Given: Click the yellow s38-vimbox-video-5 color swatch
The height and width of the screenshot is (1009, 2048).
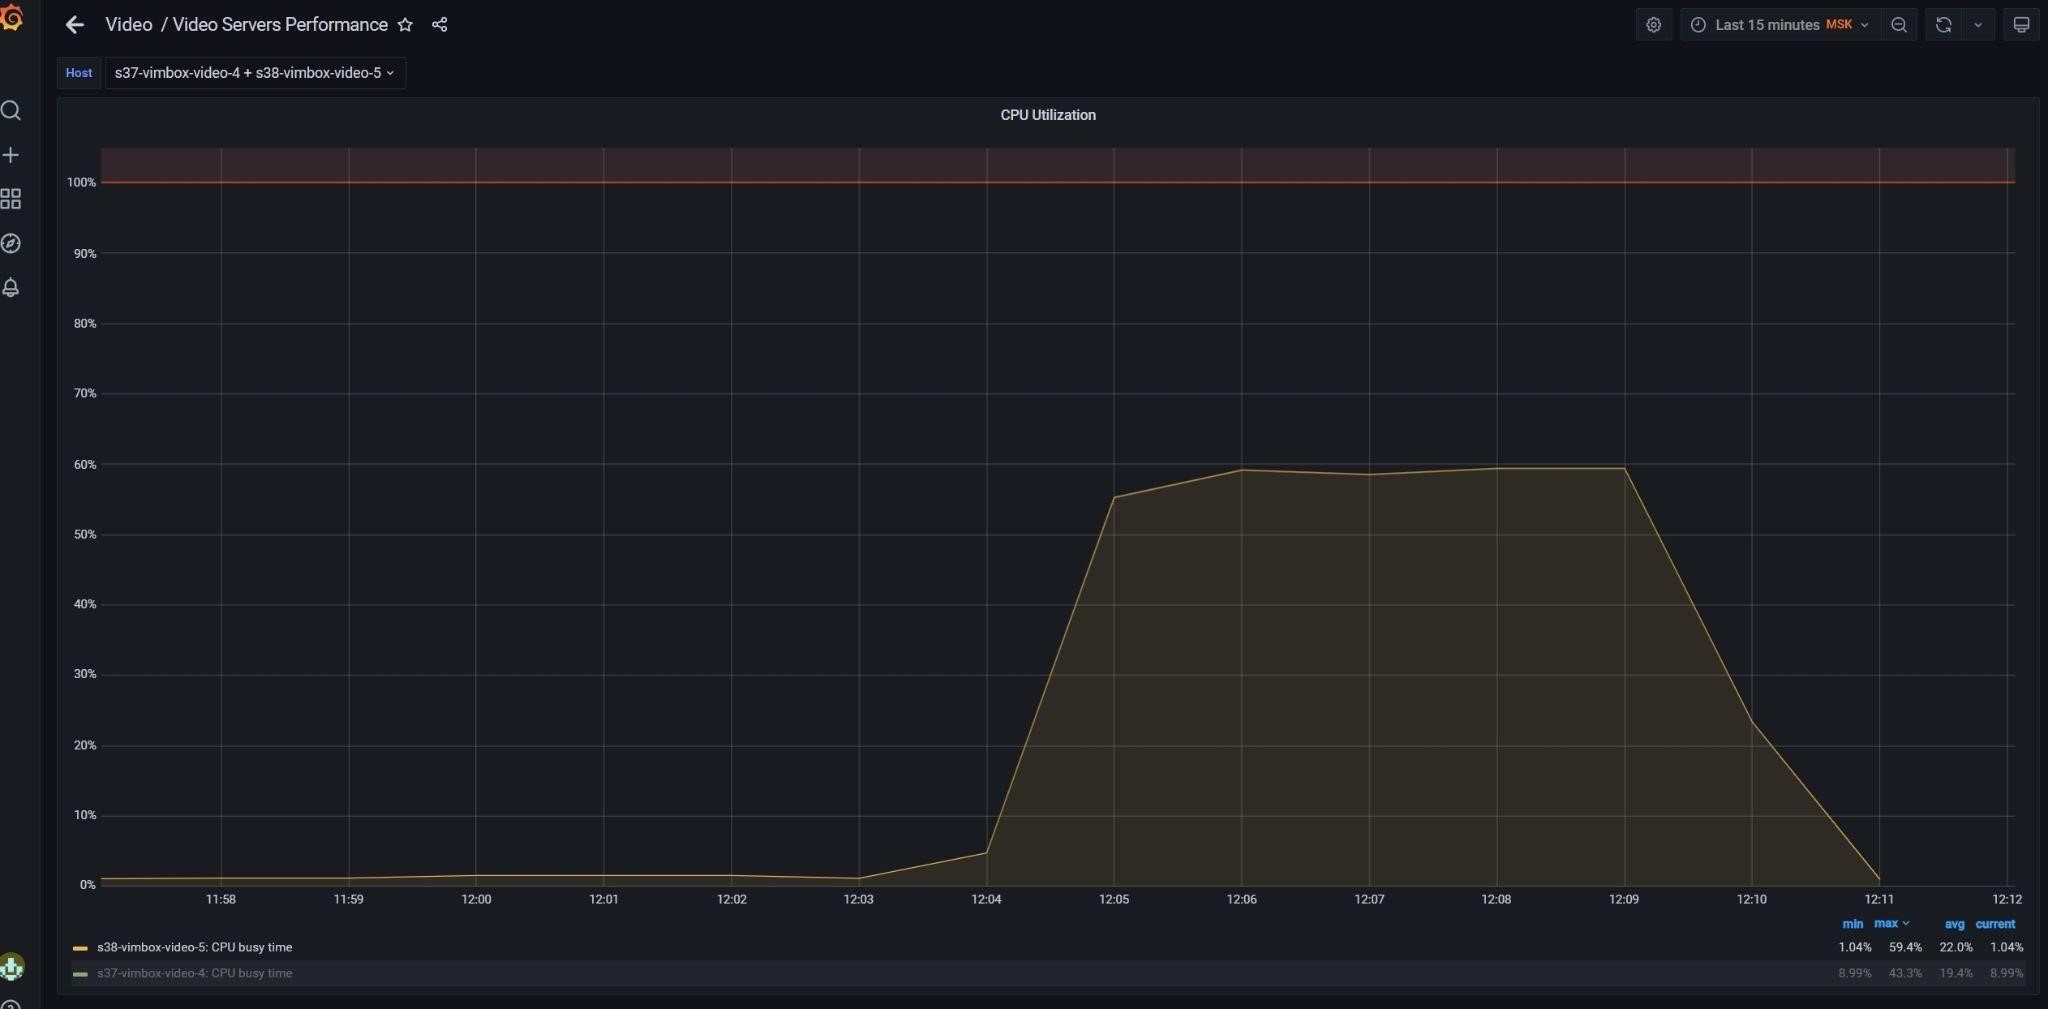Looking at the screenshot, I should tap(80, 948).
